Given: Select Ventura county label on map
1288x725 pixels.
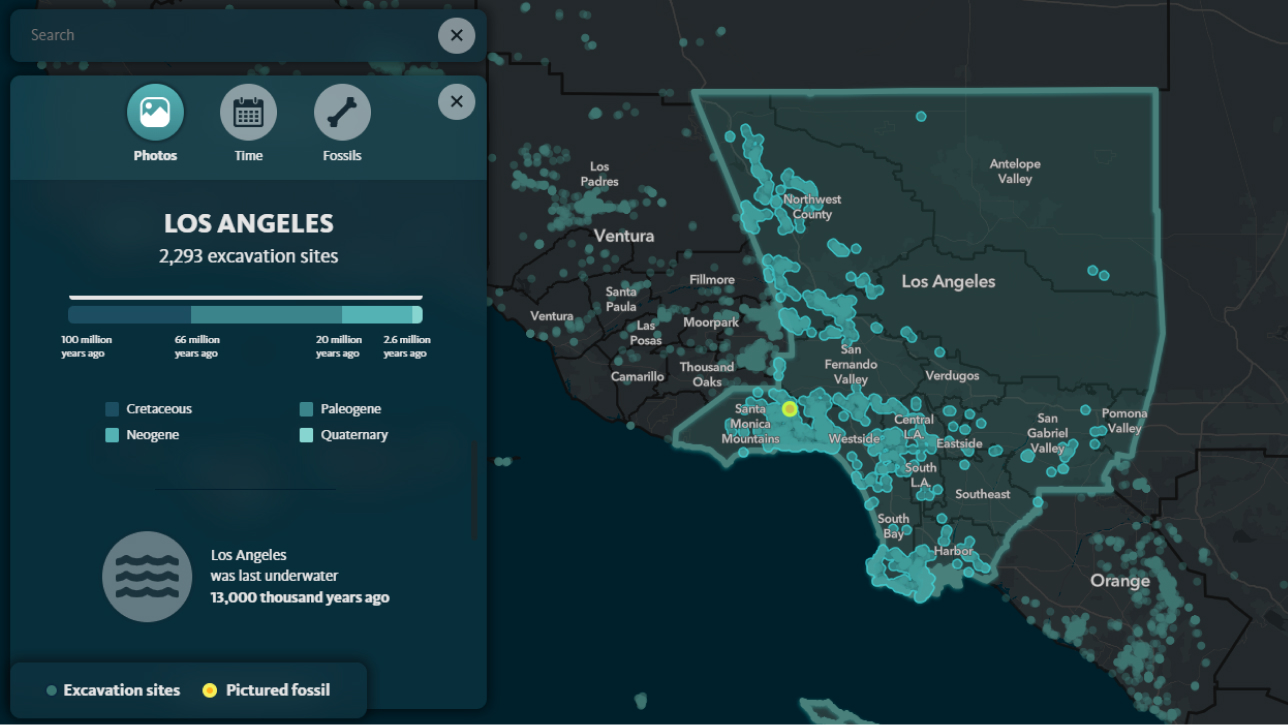Looking at the screenshot, I should tap(623, 236).
